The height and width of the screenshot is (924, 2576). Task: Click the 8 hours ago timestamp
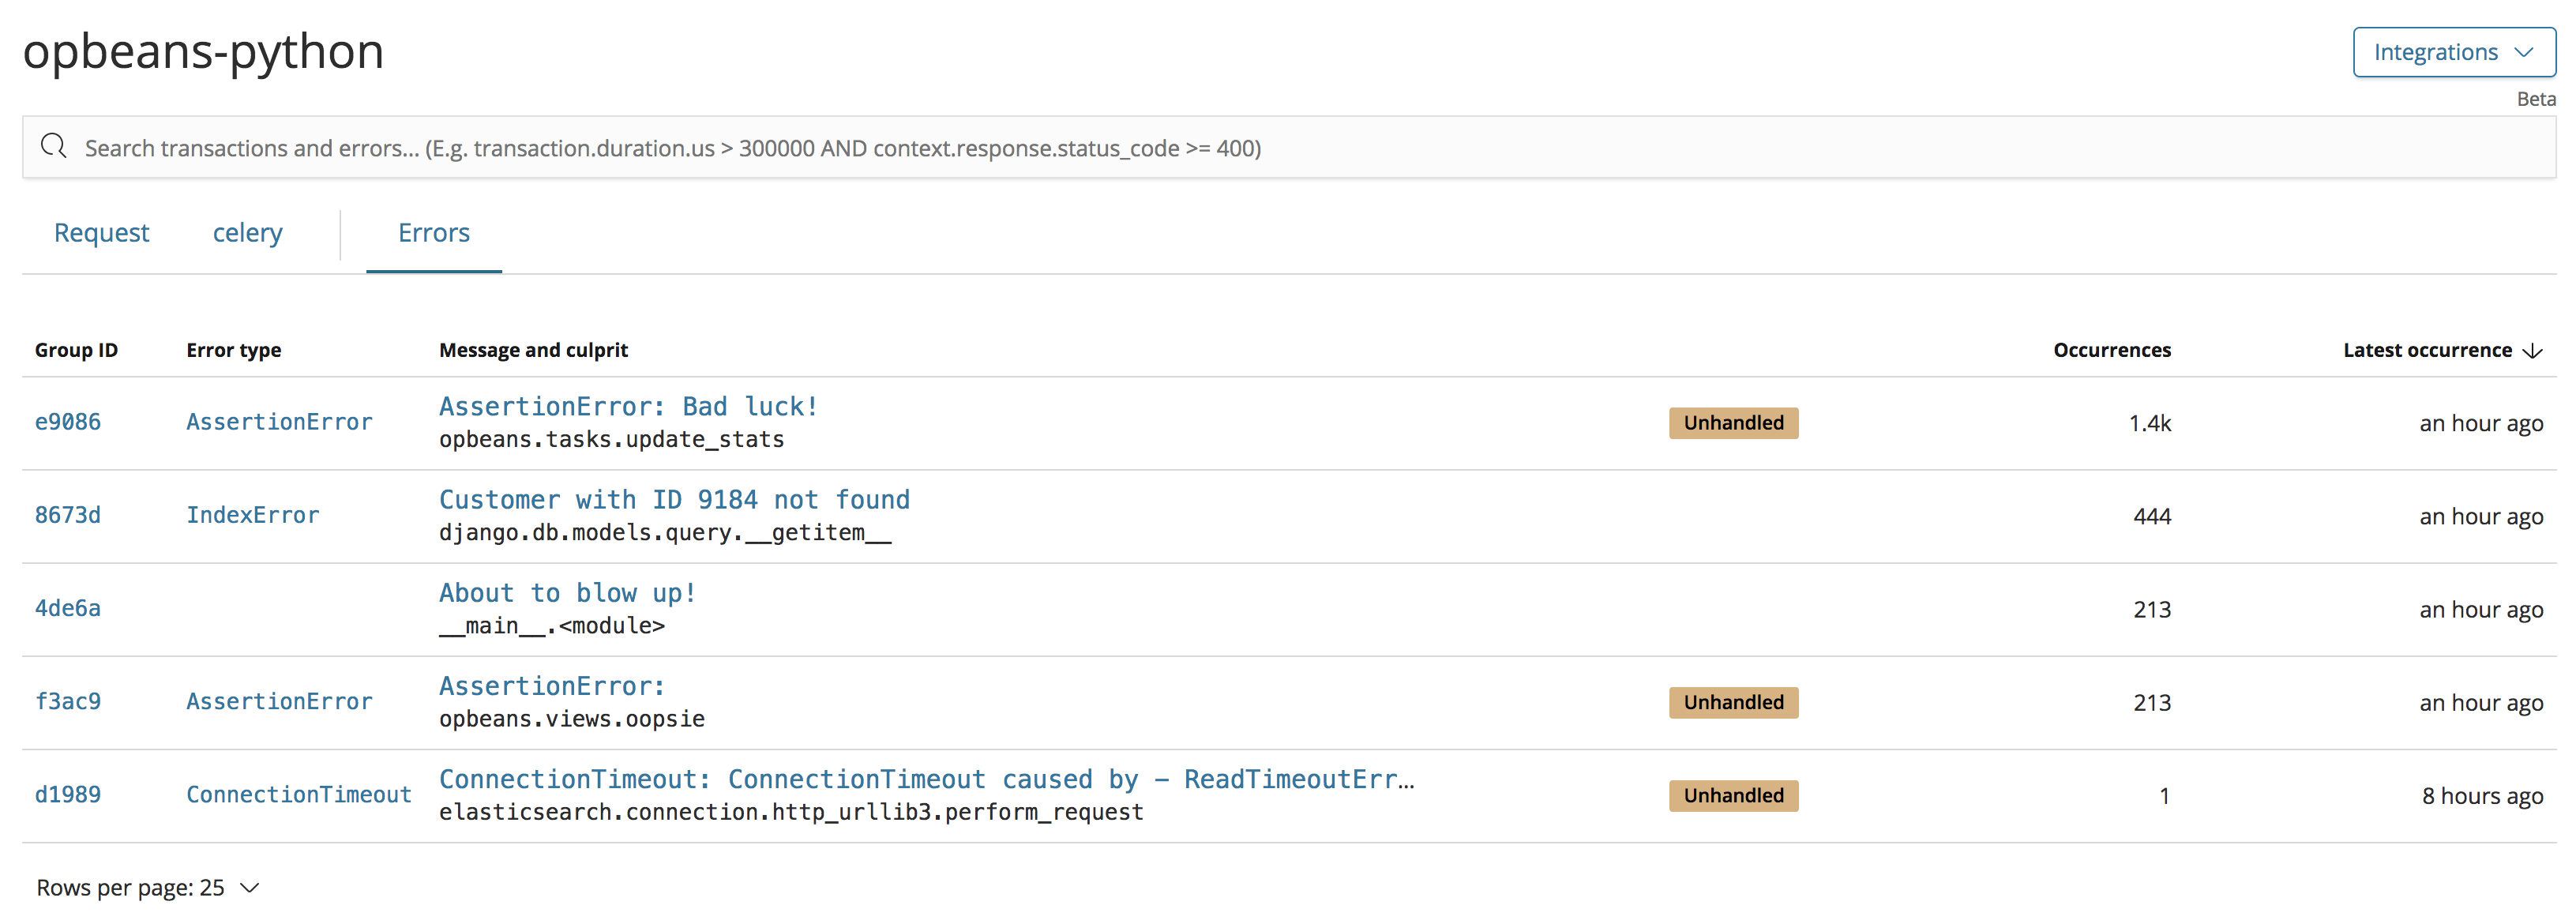click(2482, 796)
